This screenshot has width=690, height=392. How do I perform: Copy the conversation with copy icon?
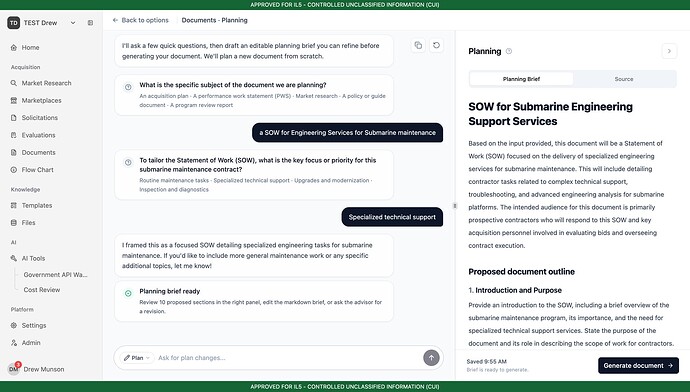[x=418, y=45]
